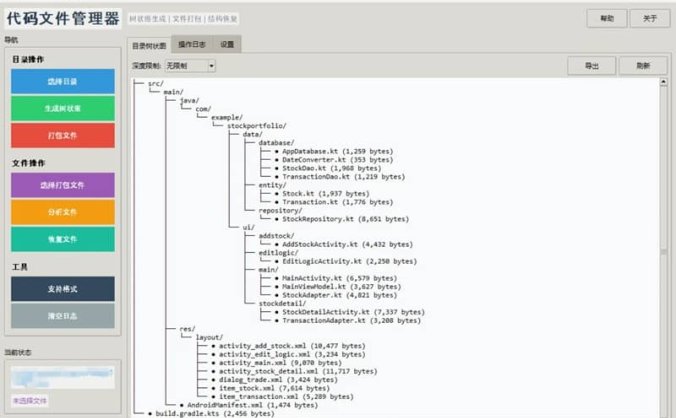Click the green 生成树状图 button
The height and width of the screenshot is (418, 676).
click(x=62, y=108)
